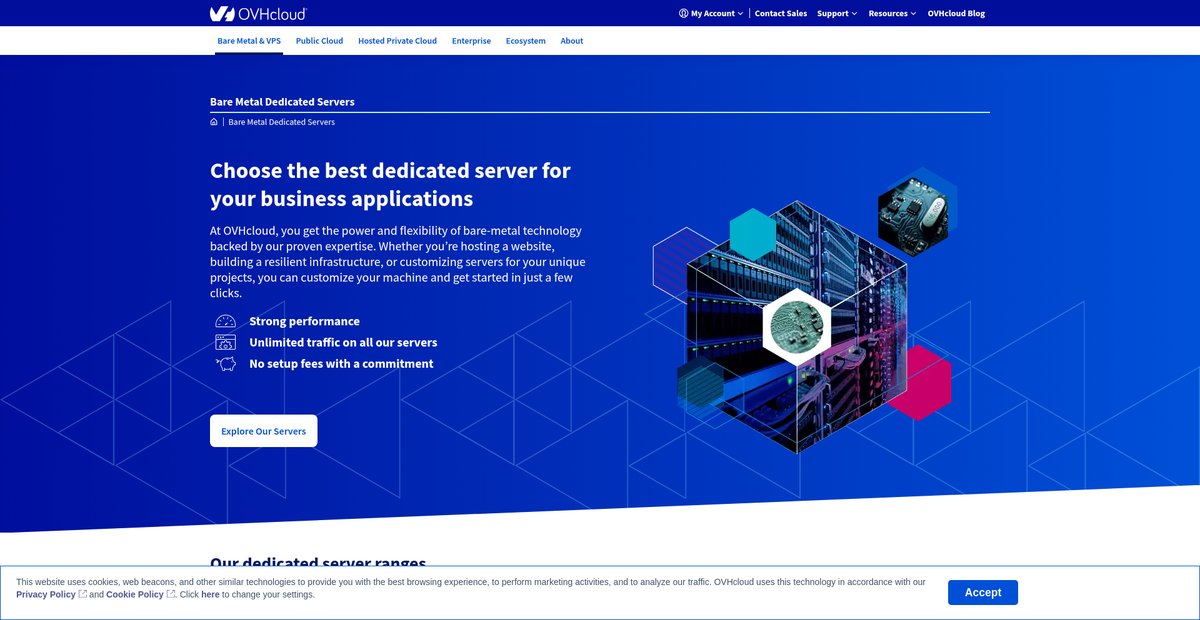Click the Cookie Policy external link icon
1200x620 pixels.
click(171, 594)
